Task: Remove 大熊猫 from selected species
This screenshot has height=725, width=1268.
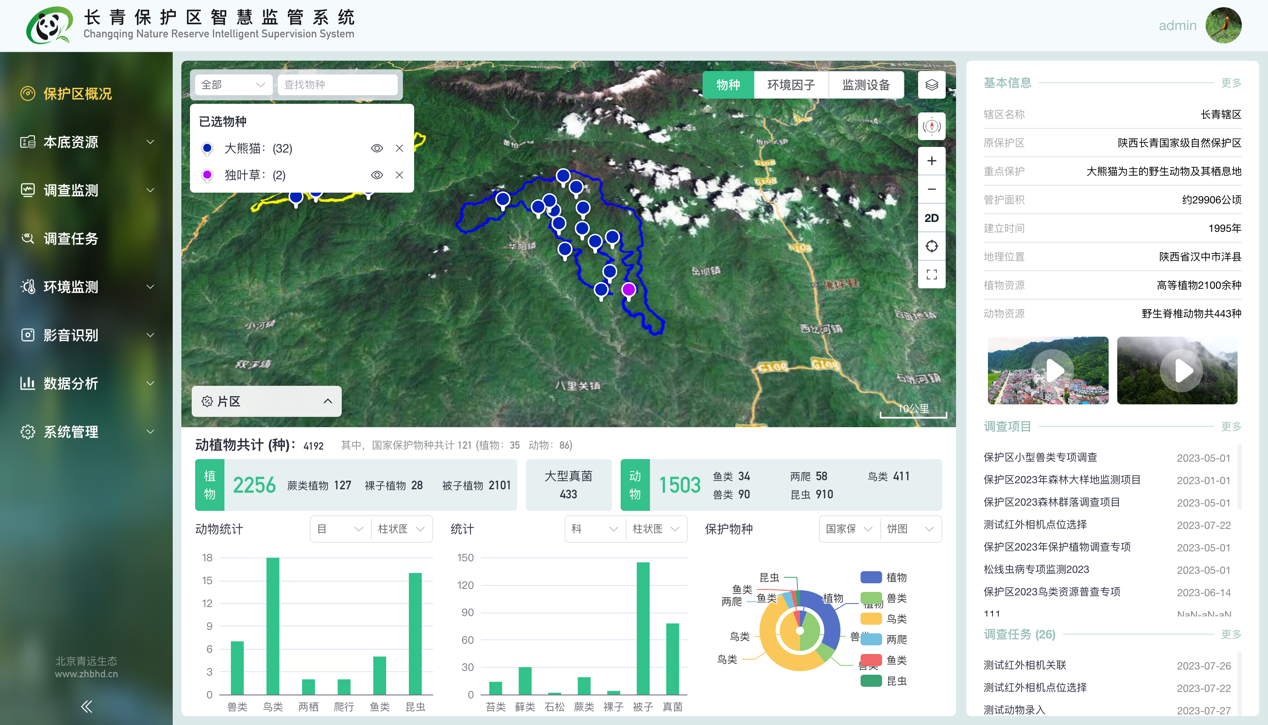Action: tap(399, 148)
